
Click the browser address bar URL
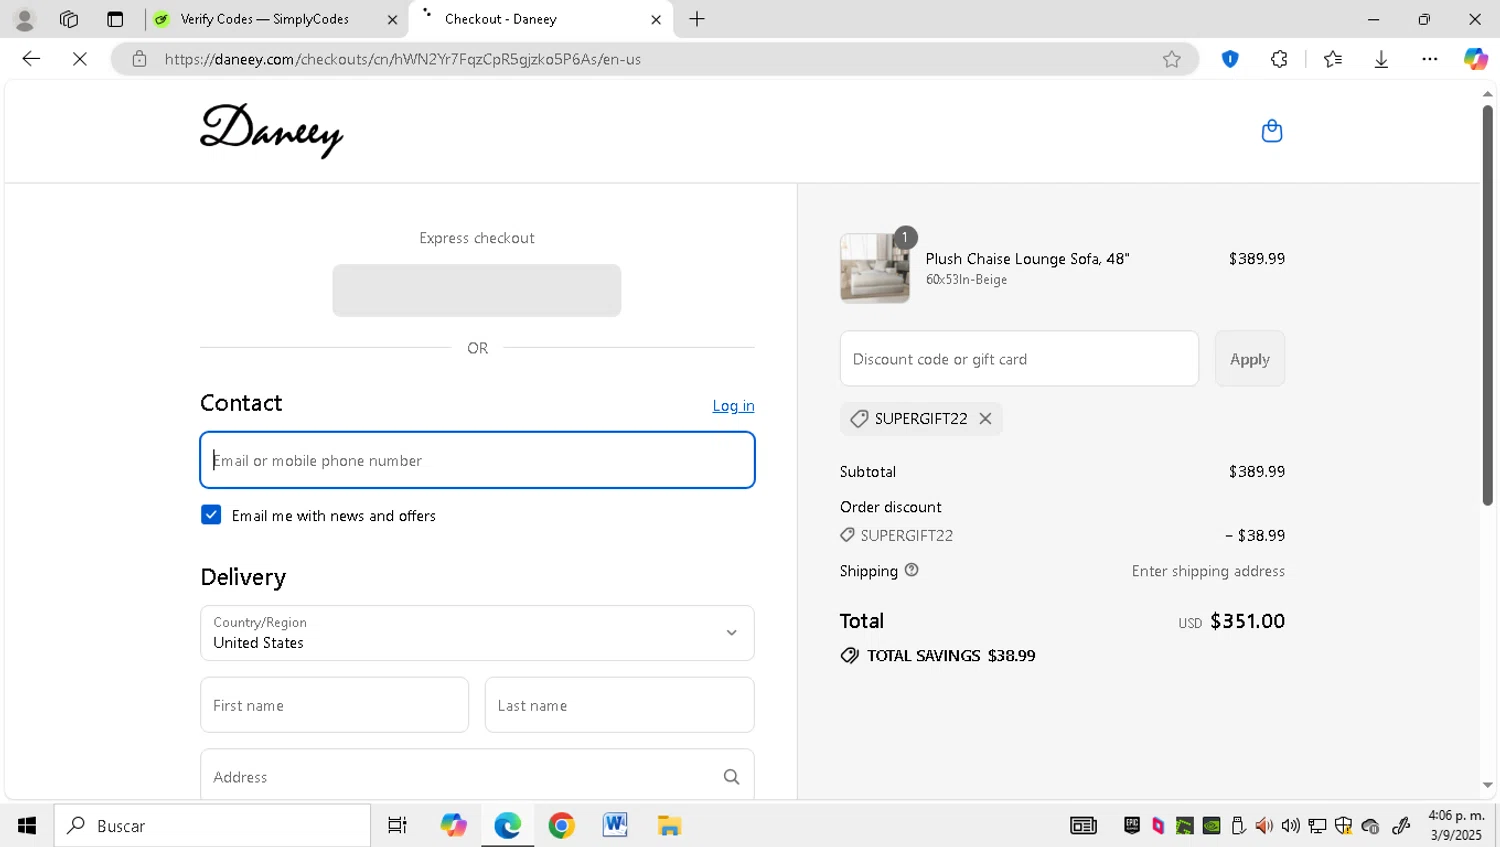[x=402, y=59]
